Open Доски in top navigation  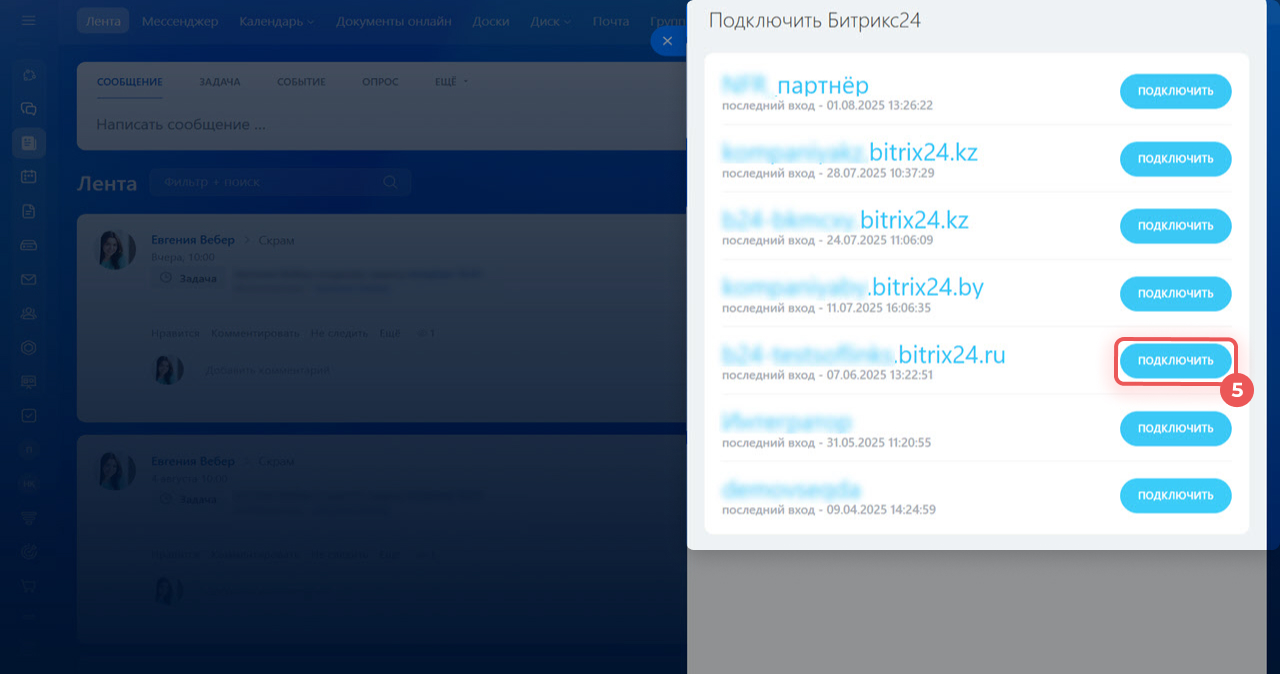pyautogui.click(x=491, y=21)
